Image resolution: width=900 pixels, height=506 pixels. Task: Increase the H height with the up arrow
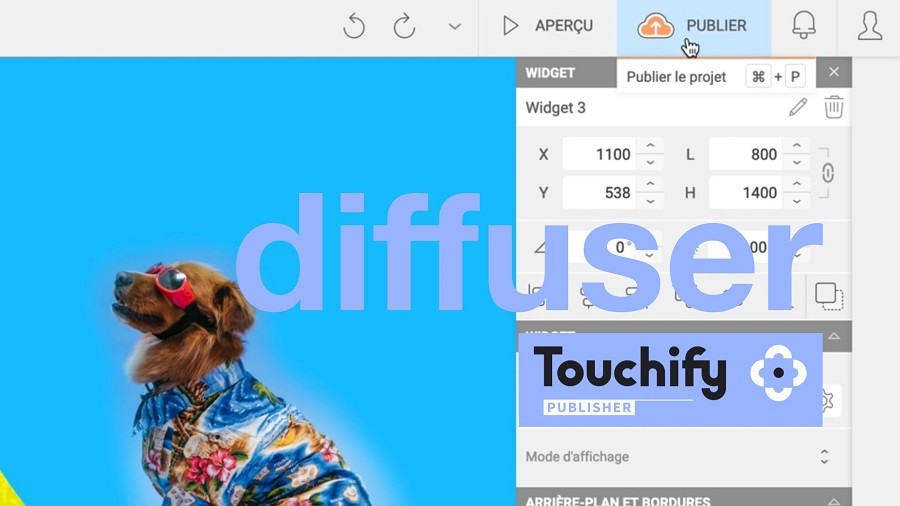[797, 184]
